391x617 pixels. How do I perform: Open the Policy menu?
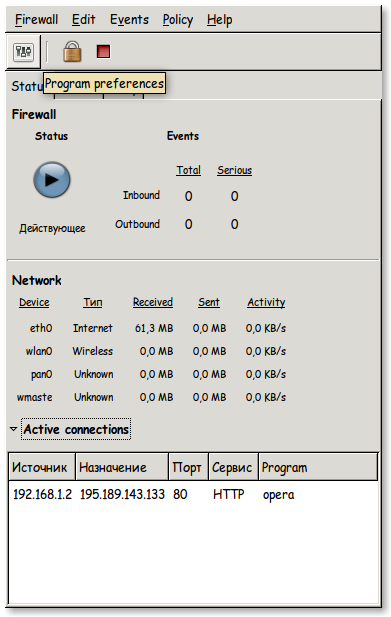tap(178, 20)
